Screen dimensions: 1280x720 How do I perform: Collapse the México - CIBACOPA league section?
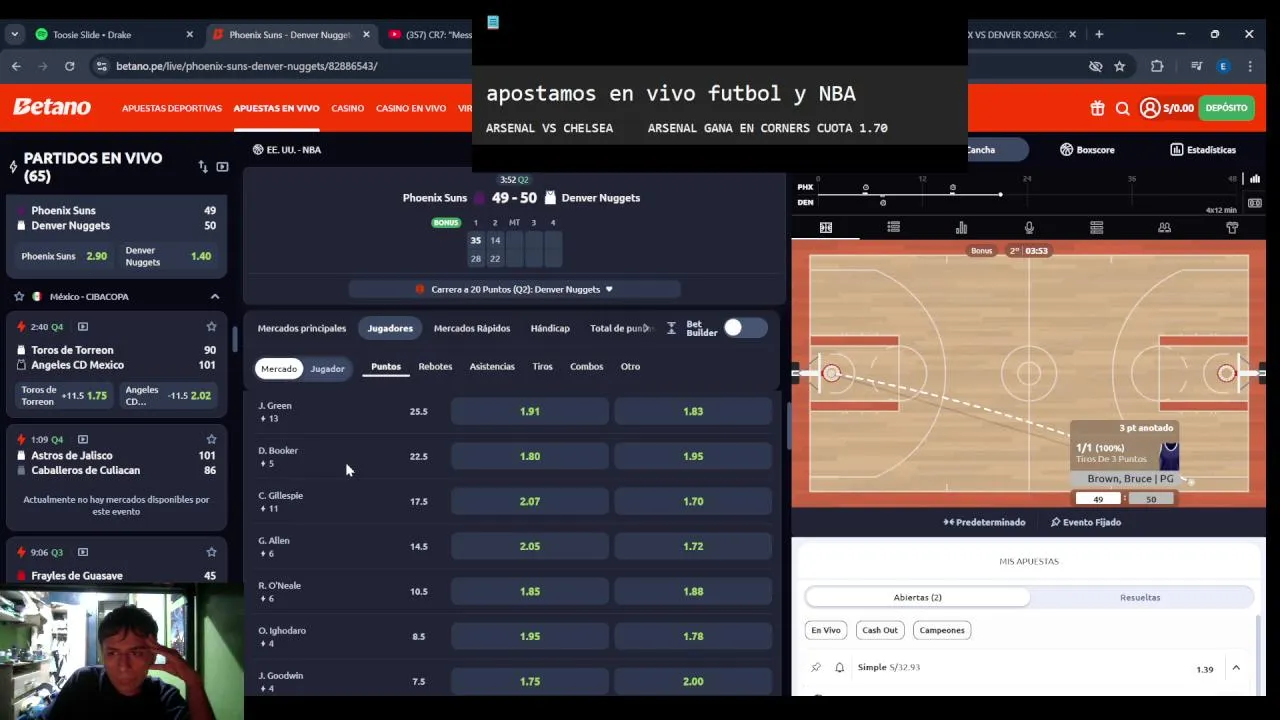coord(214,296)
